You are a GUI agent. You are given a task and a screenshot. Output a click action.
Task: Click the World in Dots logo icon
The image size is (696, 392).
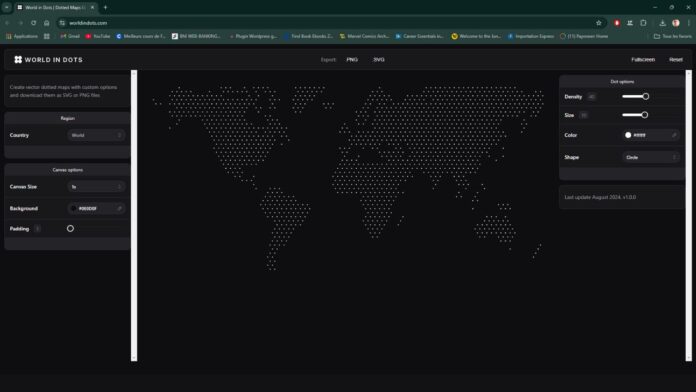pos(18,59)
